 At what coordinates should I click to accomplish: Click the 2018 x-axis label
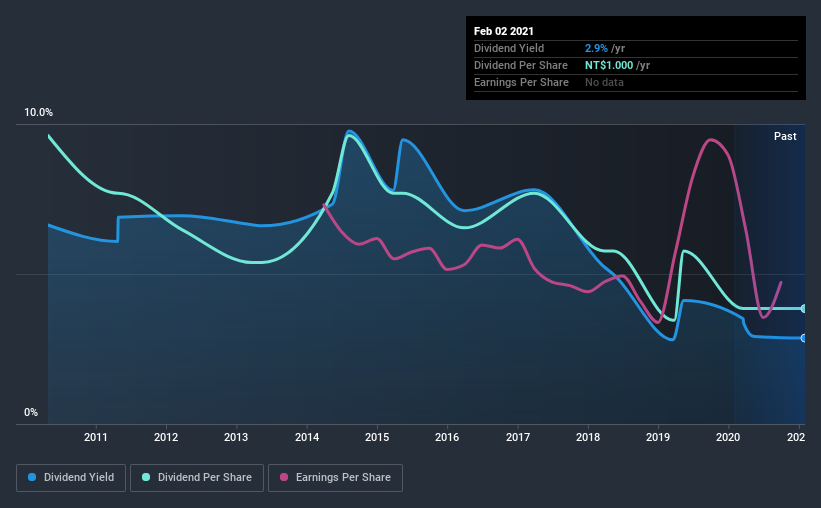pyautogui.click(x=588, y=437)
